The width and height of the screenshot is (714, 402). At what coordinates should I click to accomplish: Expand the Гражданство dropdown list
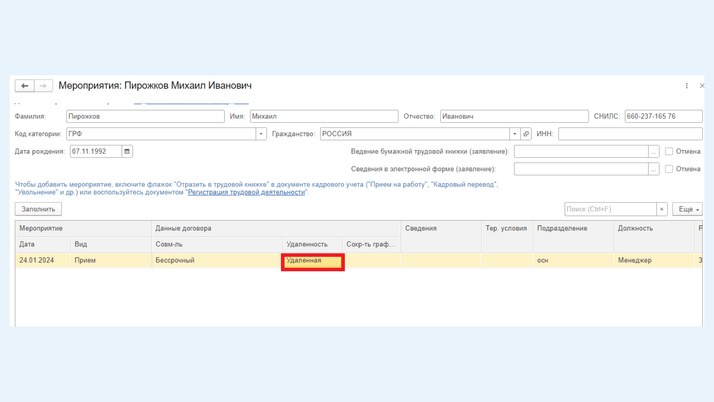click(x=514, y=134)
